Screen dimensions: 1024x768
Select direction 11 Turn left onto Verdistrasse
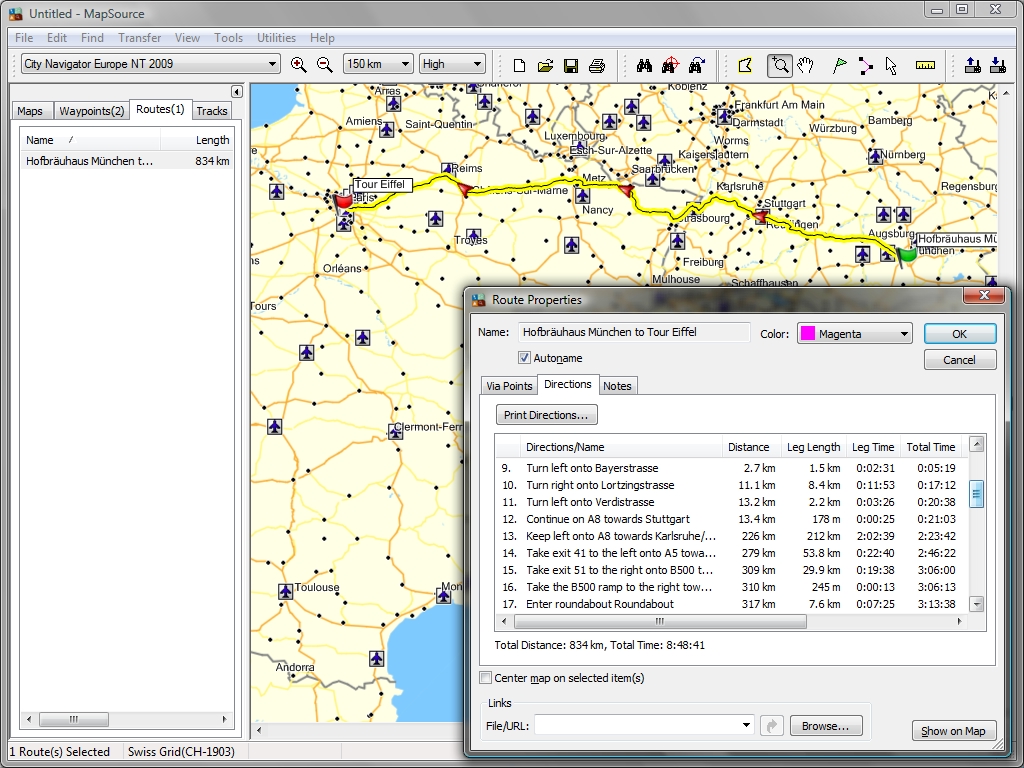(x=731, y=502)
